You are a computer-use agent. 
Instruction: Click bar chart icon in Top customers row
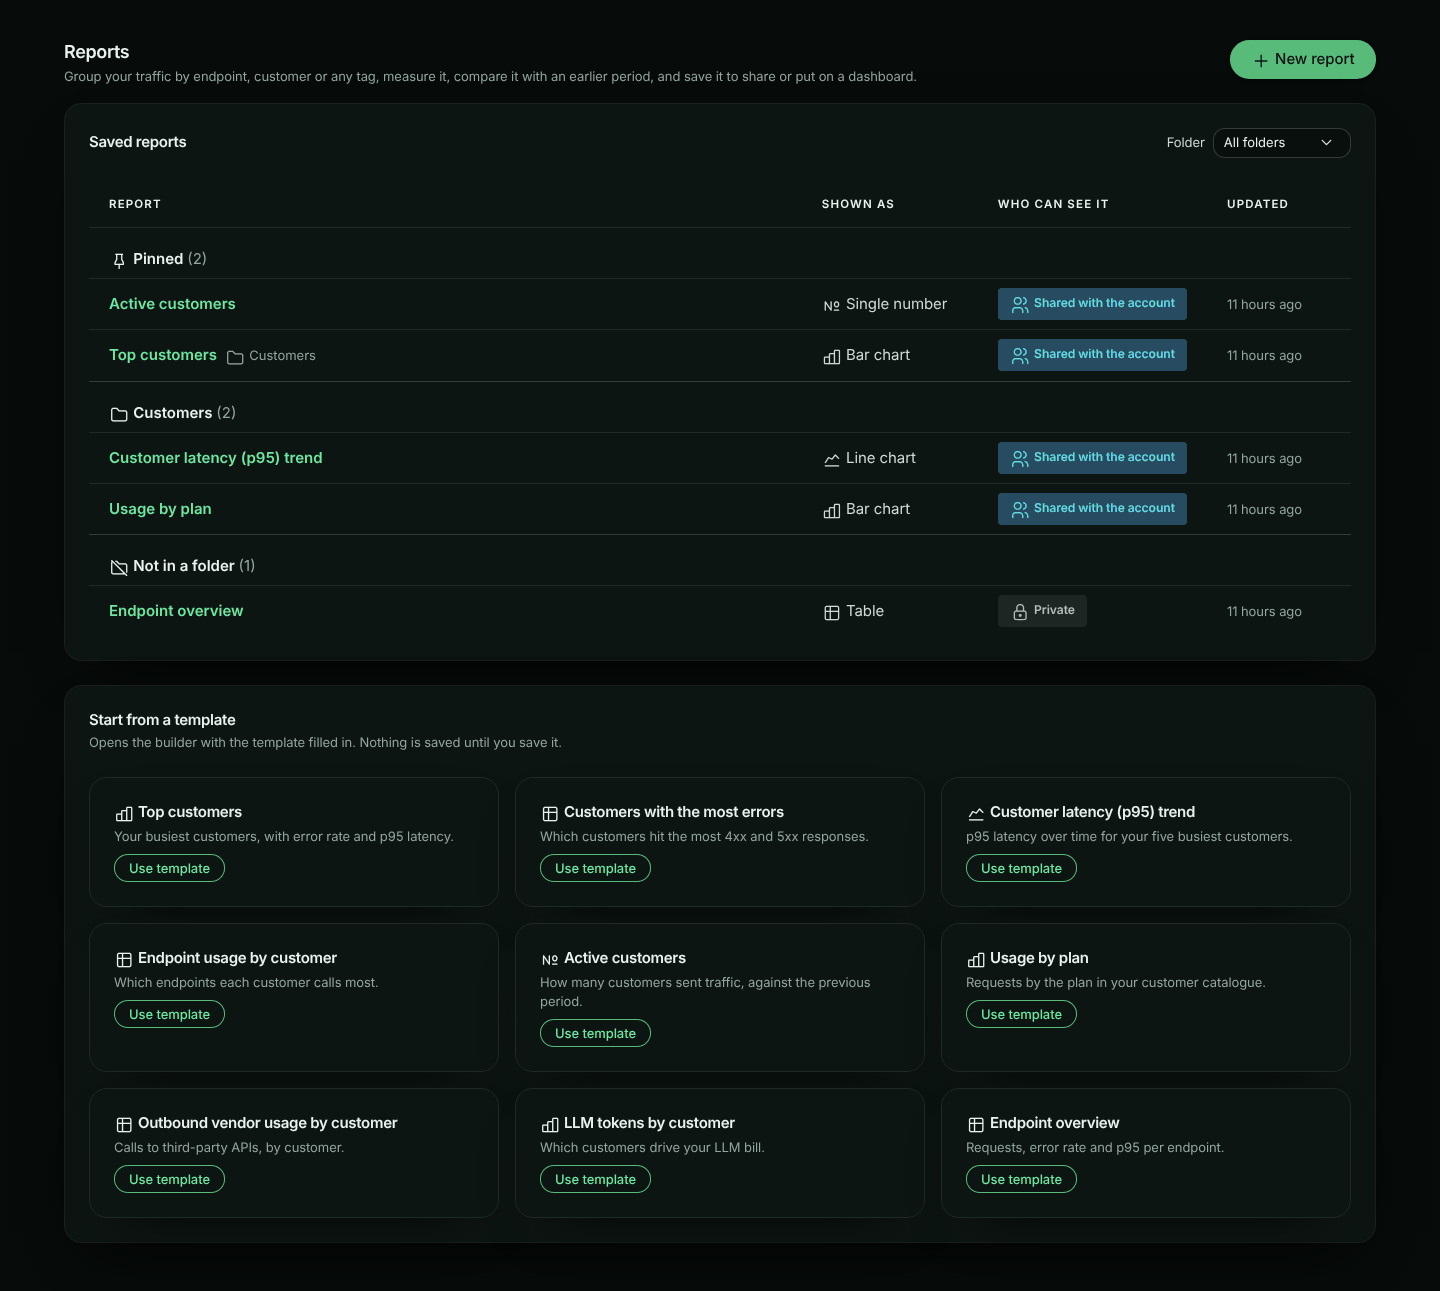click(832, 357)
